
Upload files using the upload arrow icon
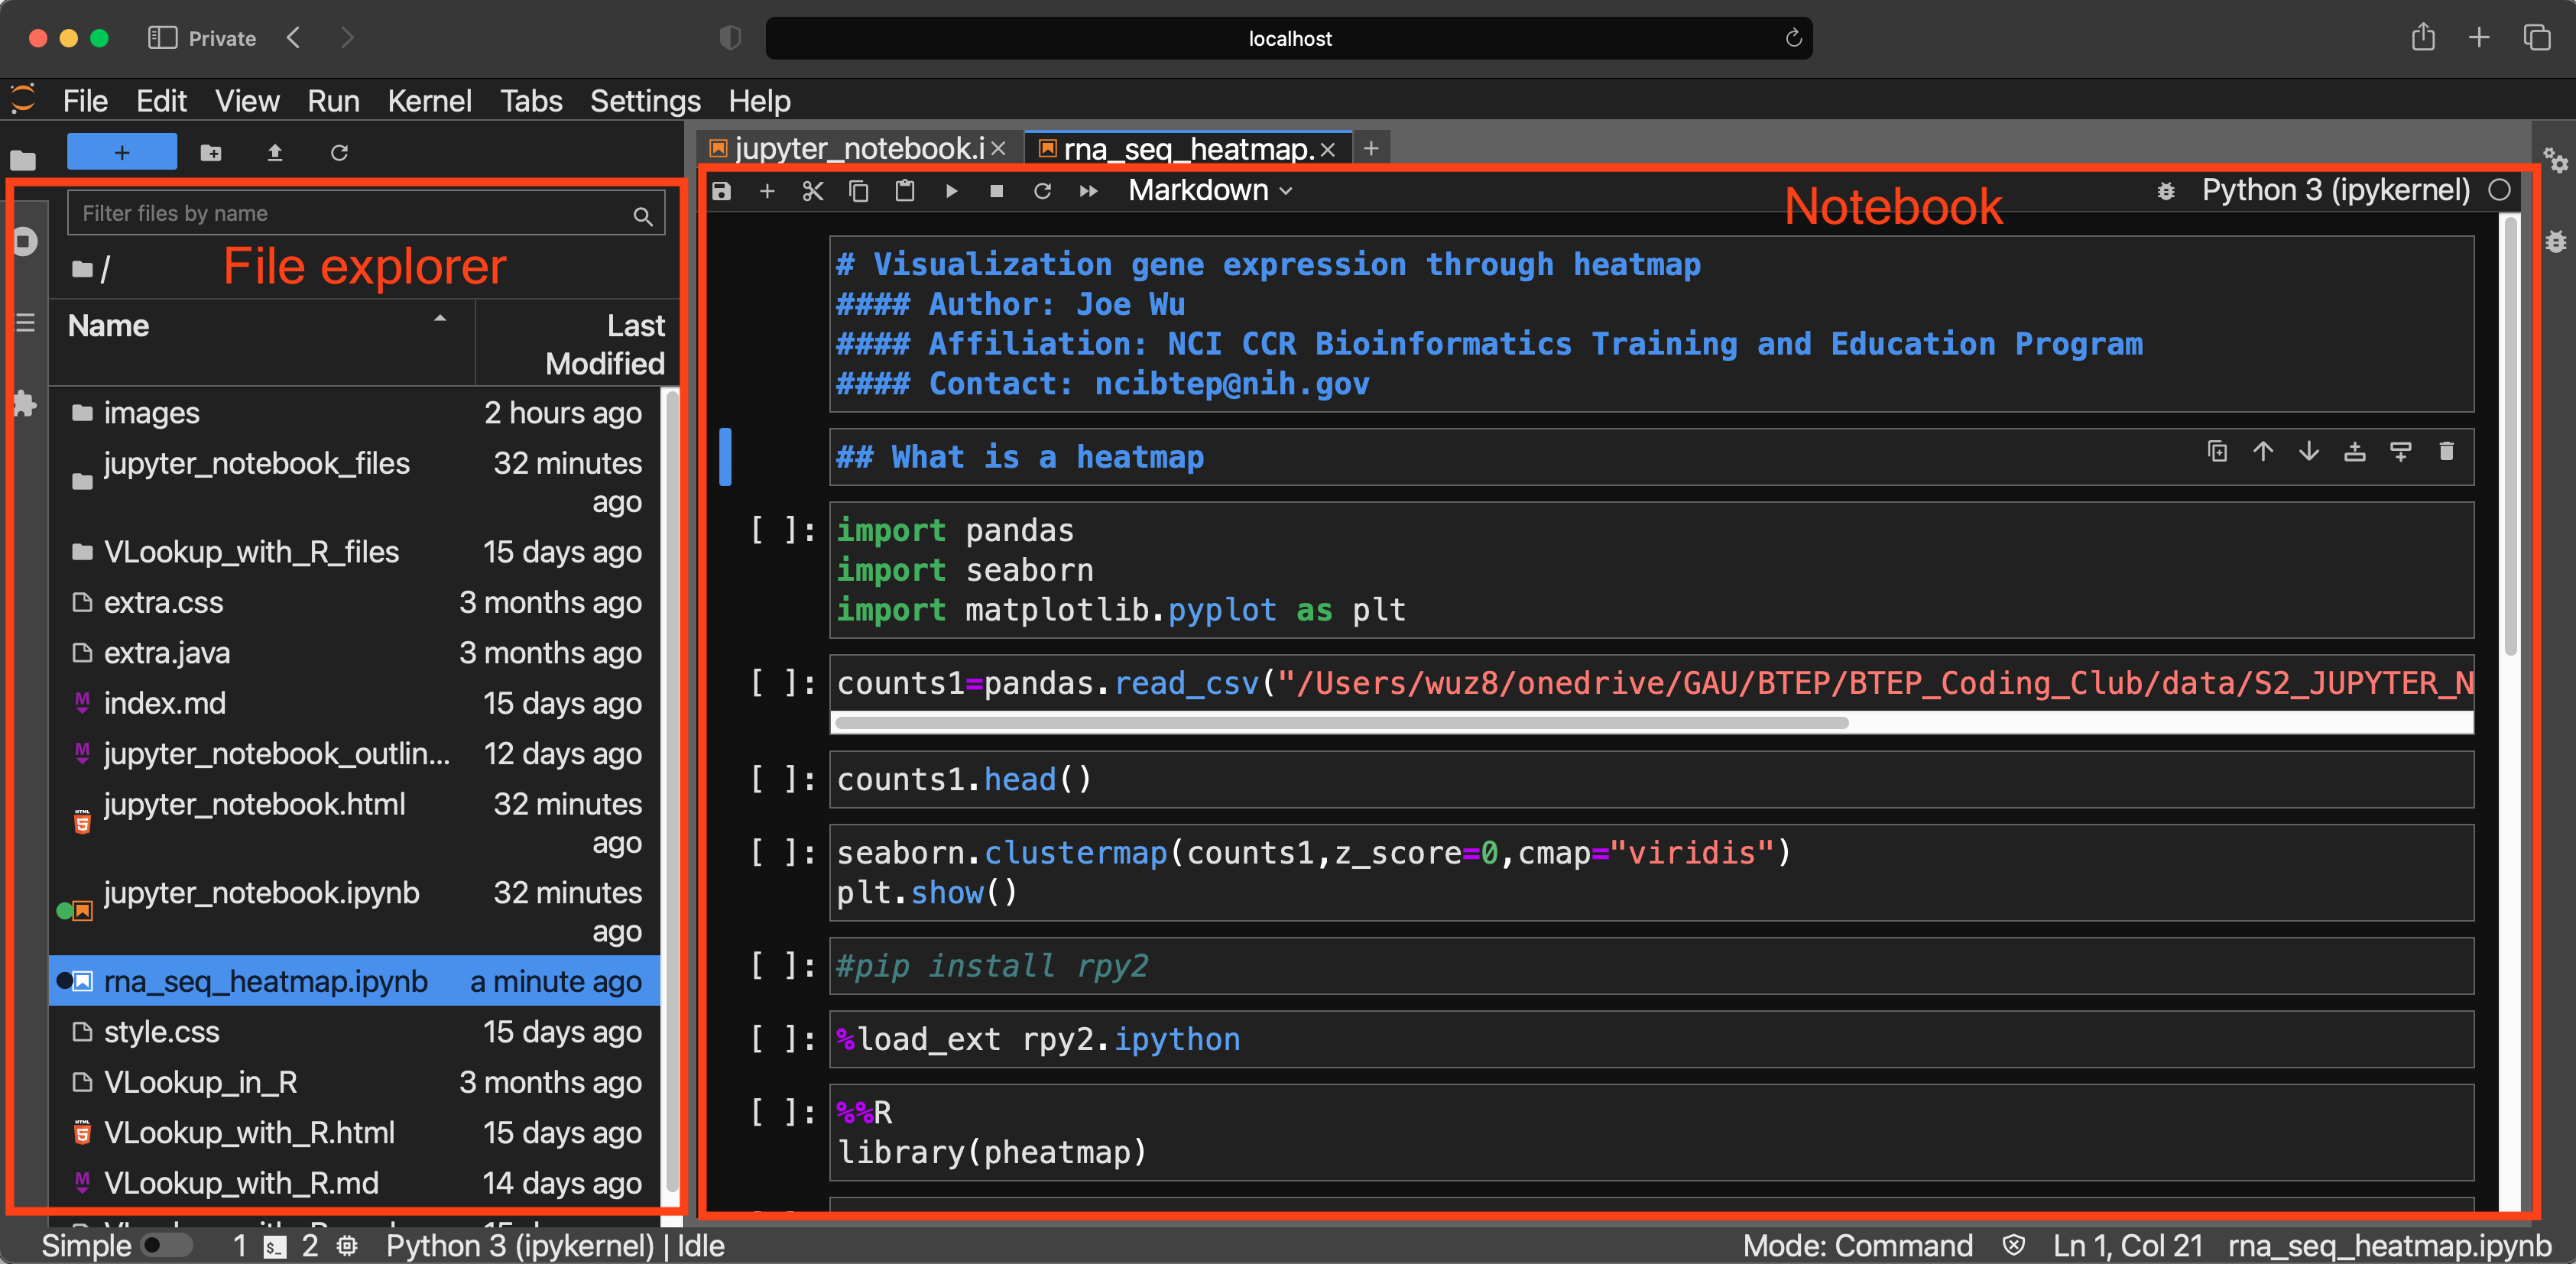coord(275,152)
